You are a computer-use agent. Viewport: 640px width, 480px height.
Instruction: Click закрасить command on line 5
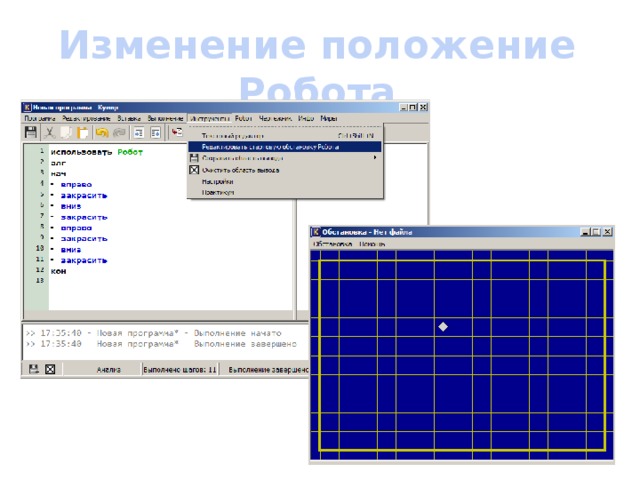tap(84, 196)
